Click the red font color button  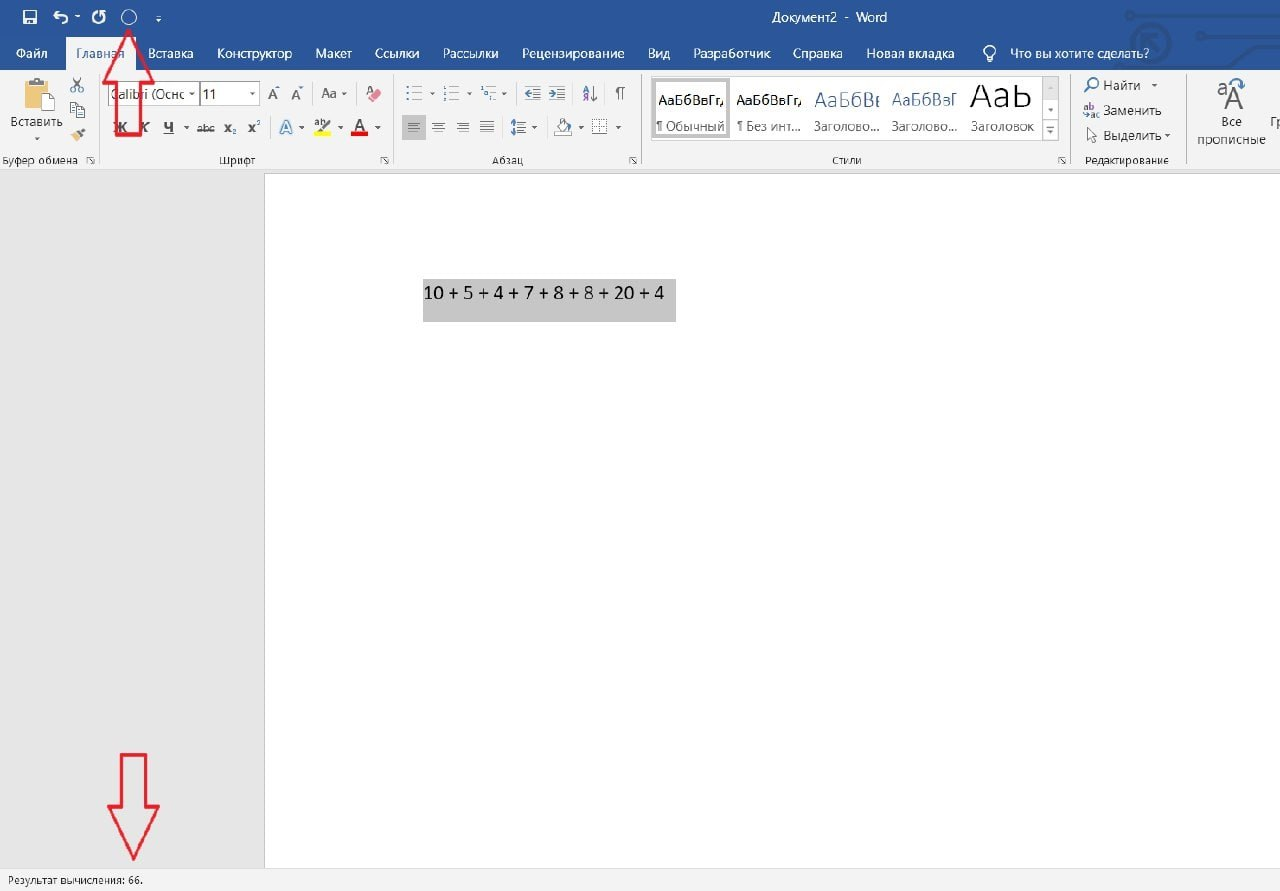tap(360, 127)
